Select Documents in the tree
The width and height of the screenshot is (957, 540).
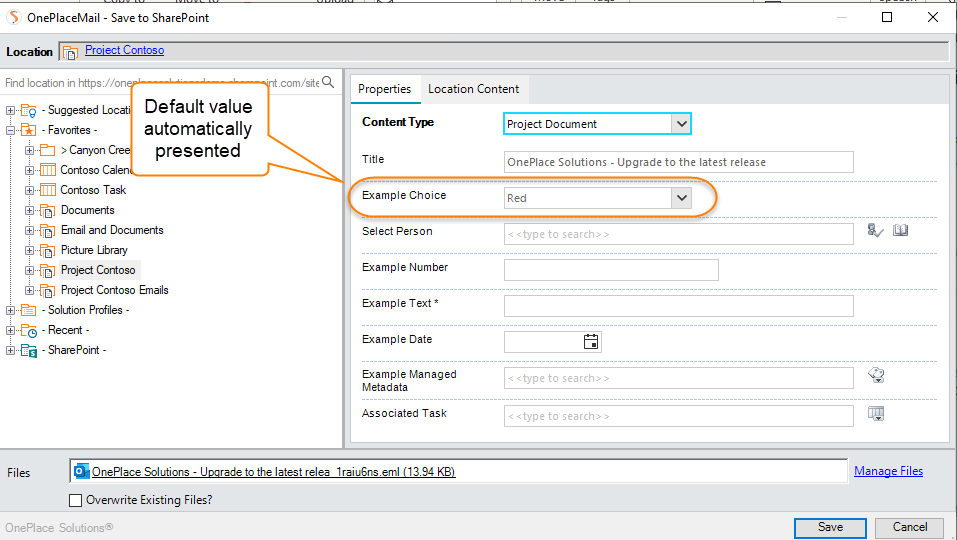(x=88, y=211)
